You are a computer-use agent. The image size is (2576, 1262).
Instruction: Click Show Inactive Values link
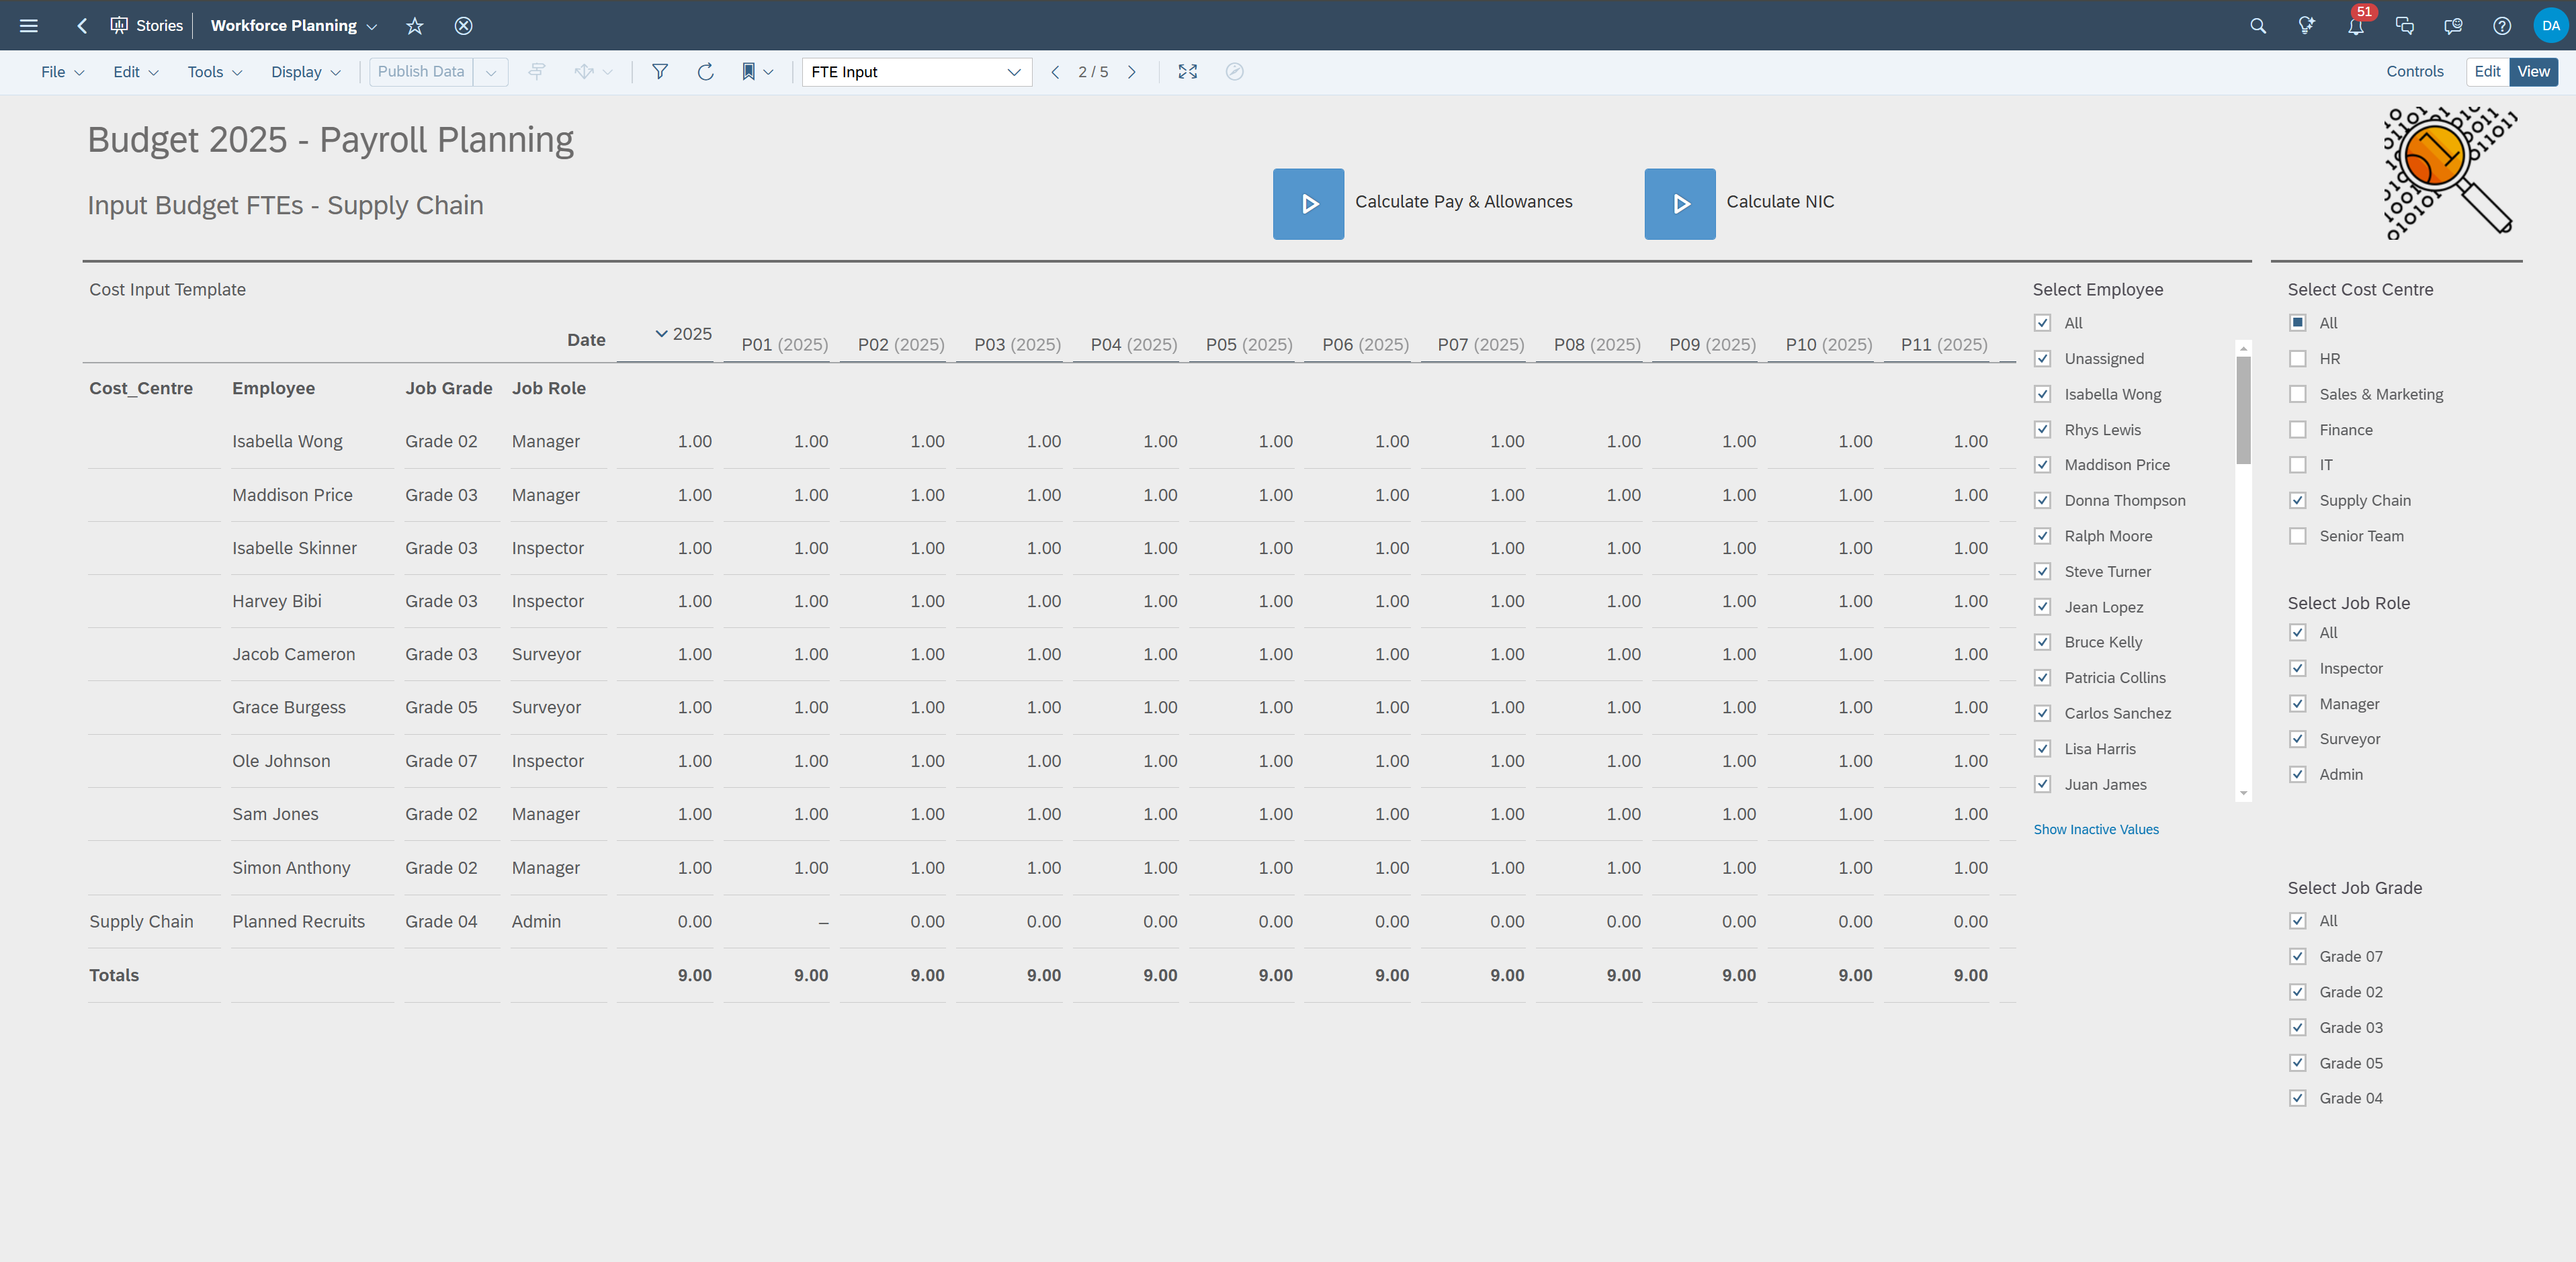tap(2096, 829)
